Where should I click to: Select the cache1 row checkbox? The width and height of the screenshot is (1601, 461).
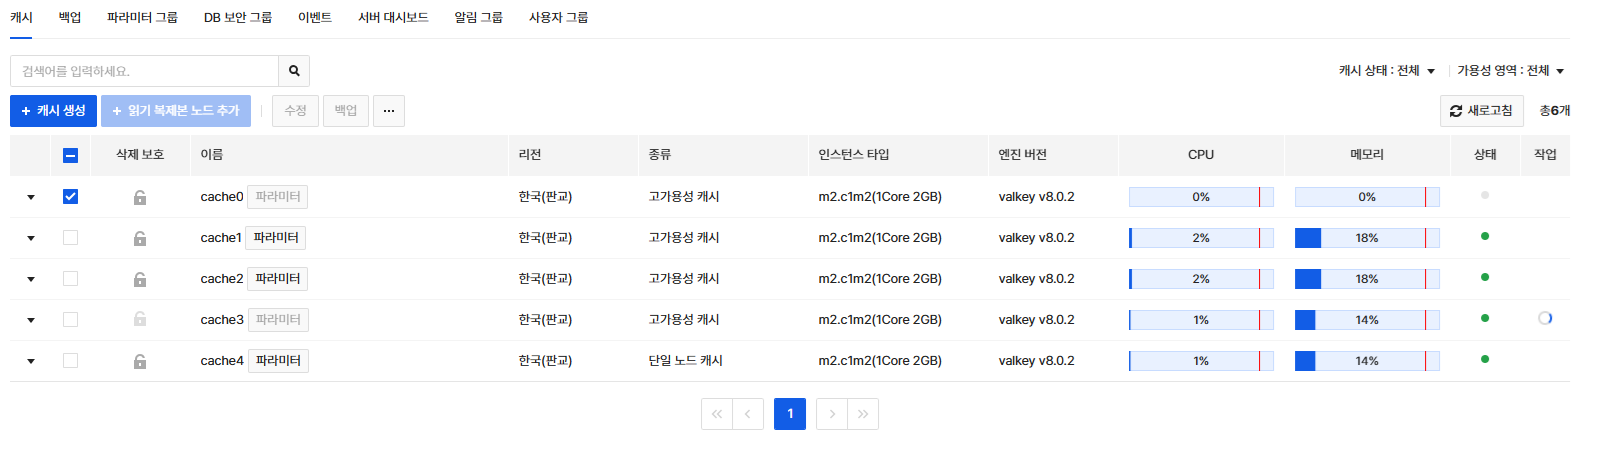(x=70, y=238)
